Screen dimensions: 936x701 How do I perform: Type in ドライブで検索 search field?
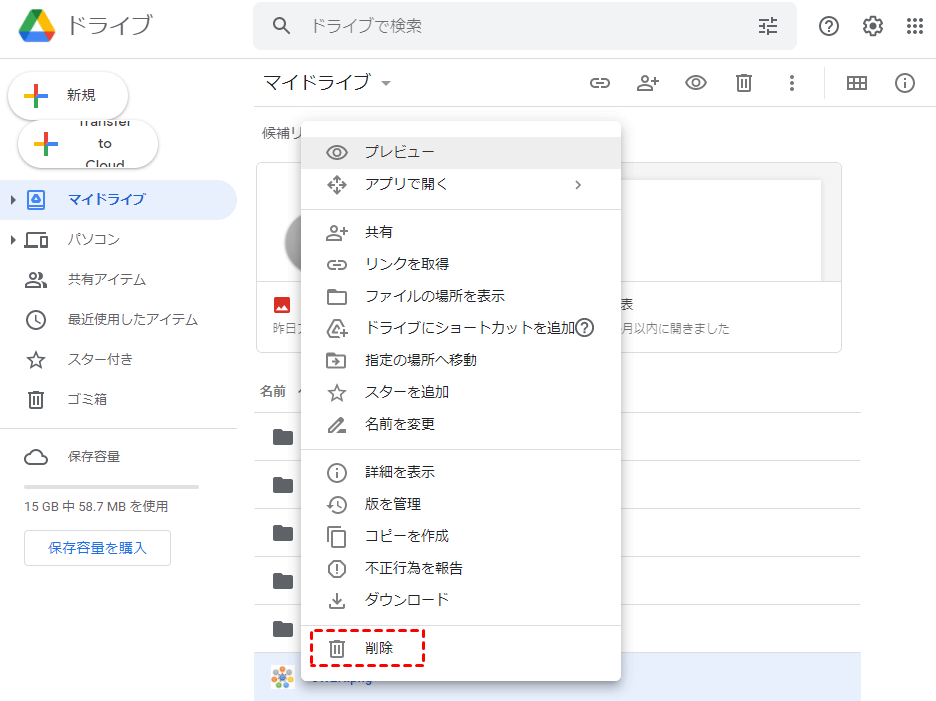pyautogui.click(x=525, y=26)
